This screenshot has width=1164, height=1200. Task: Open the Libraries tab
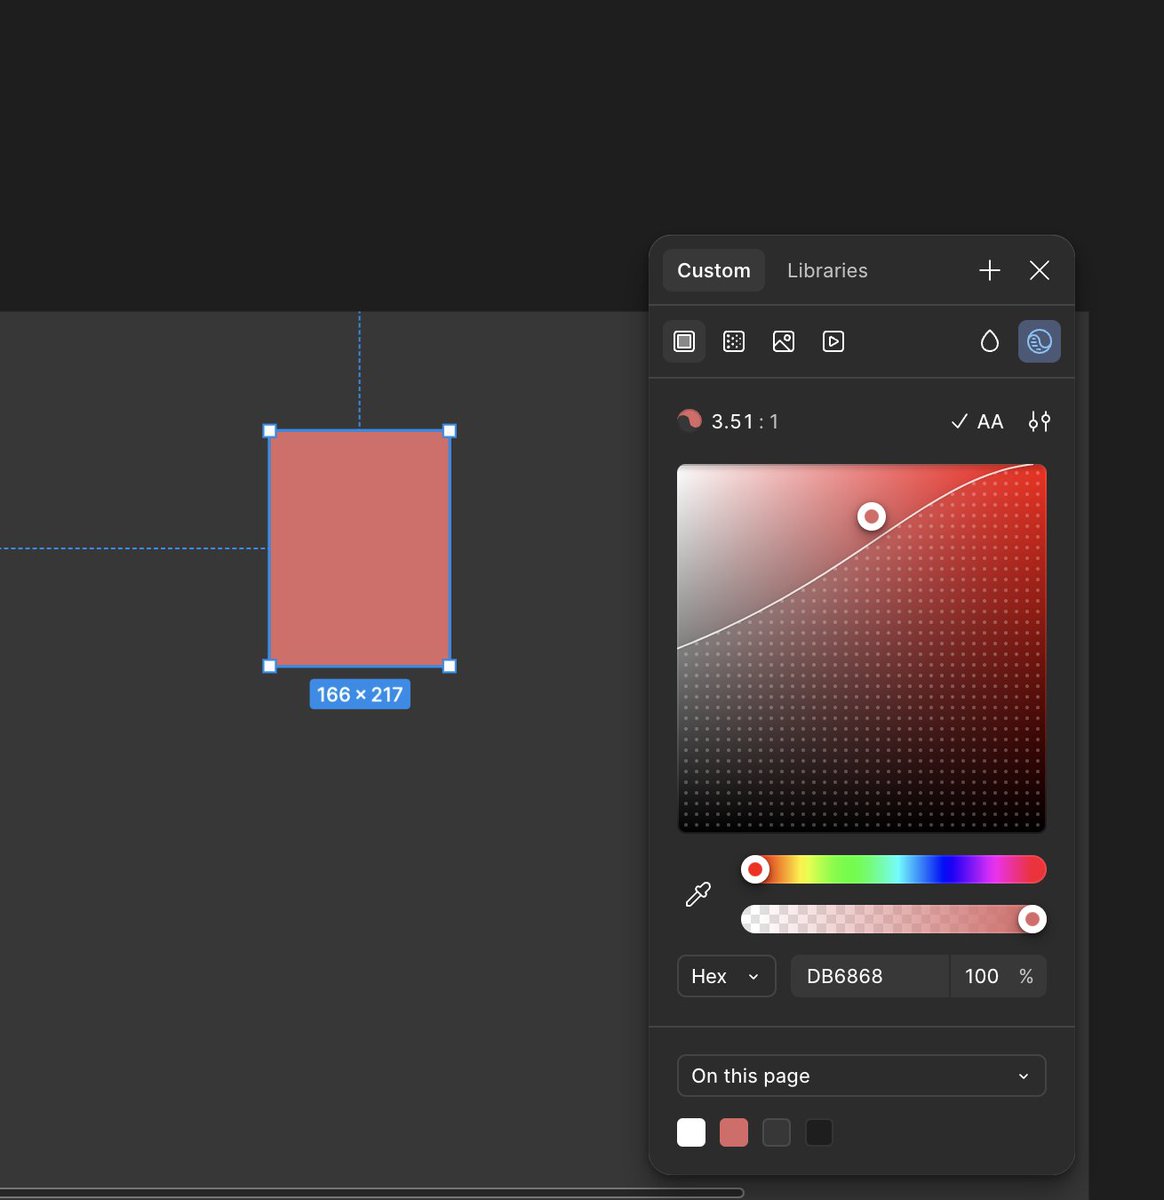(827, 270)
